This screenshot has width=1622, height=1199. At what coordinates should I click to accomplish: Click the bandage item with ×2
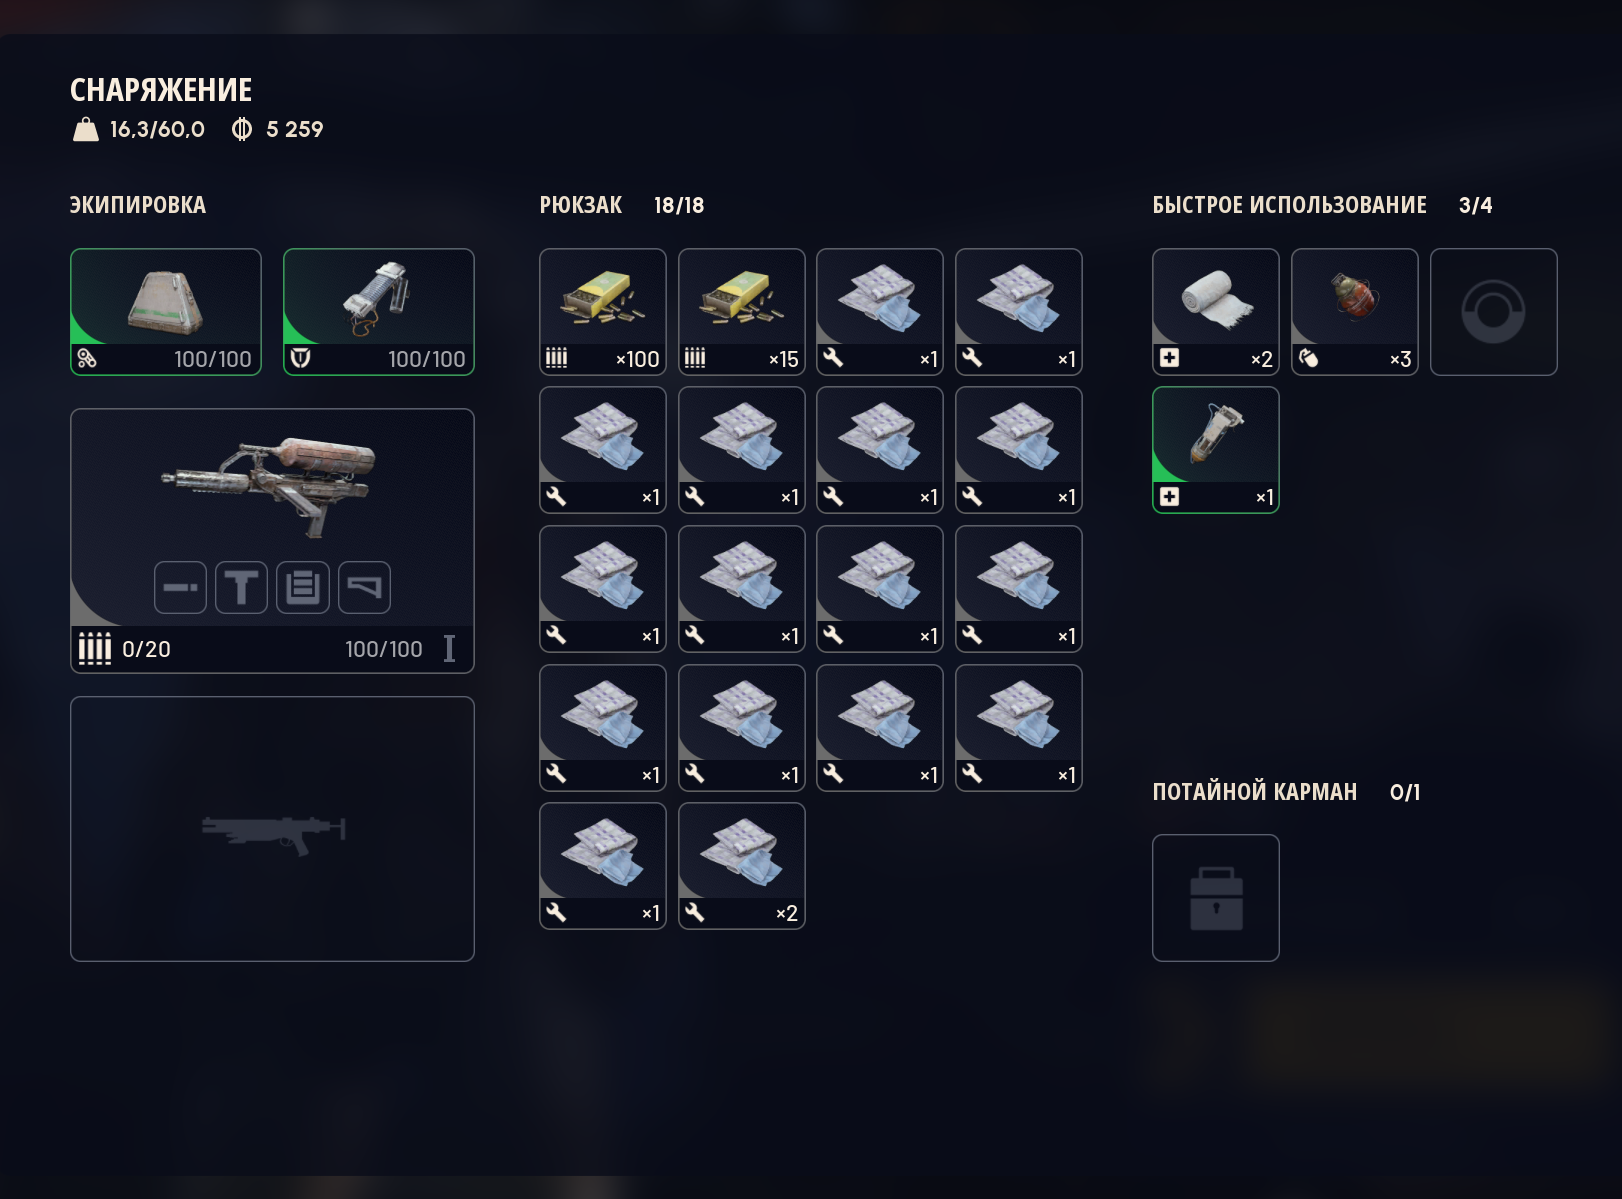point(1216,312)
